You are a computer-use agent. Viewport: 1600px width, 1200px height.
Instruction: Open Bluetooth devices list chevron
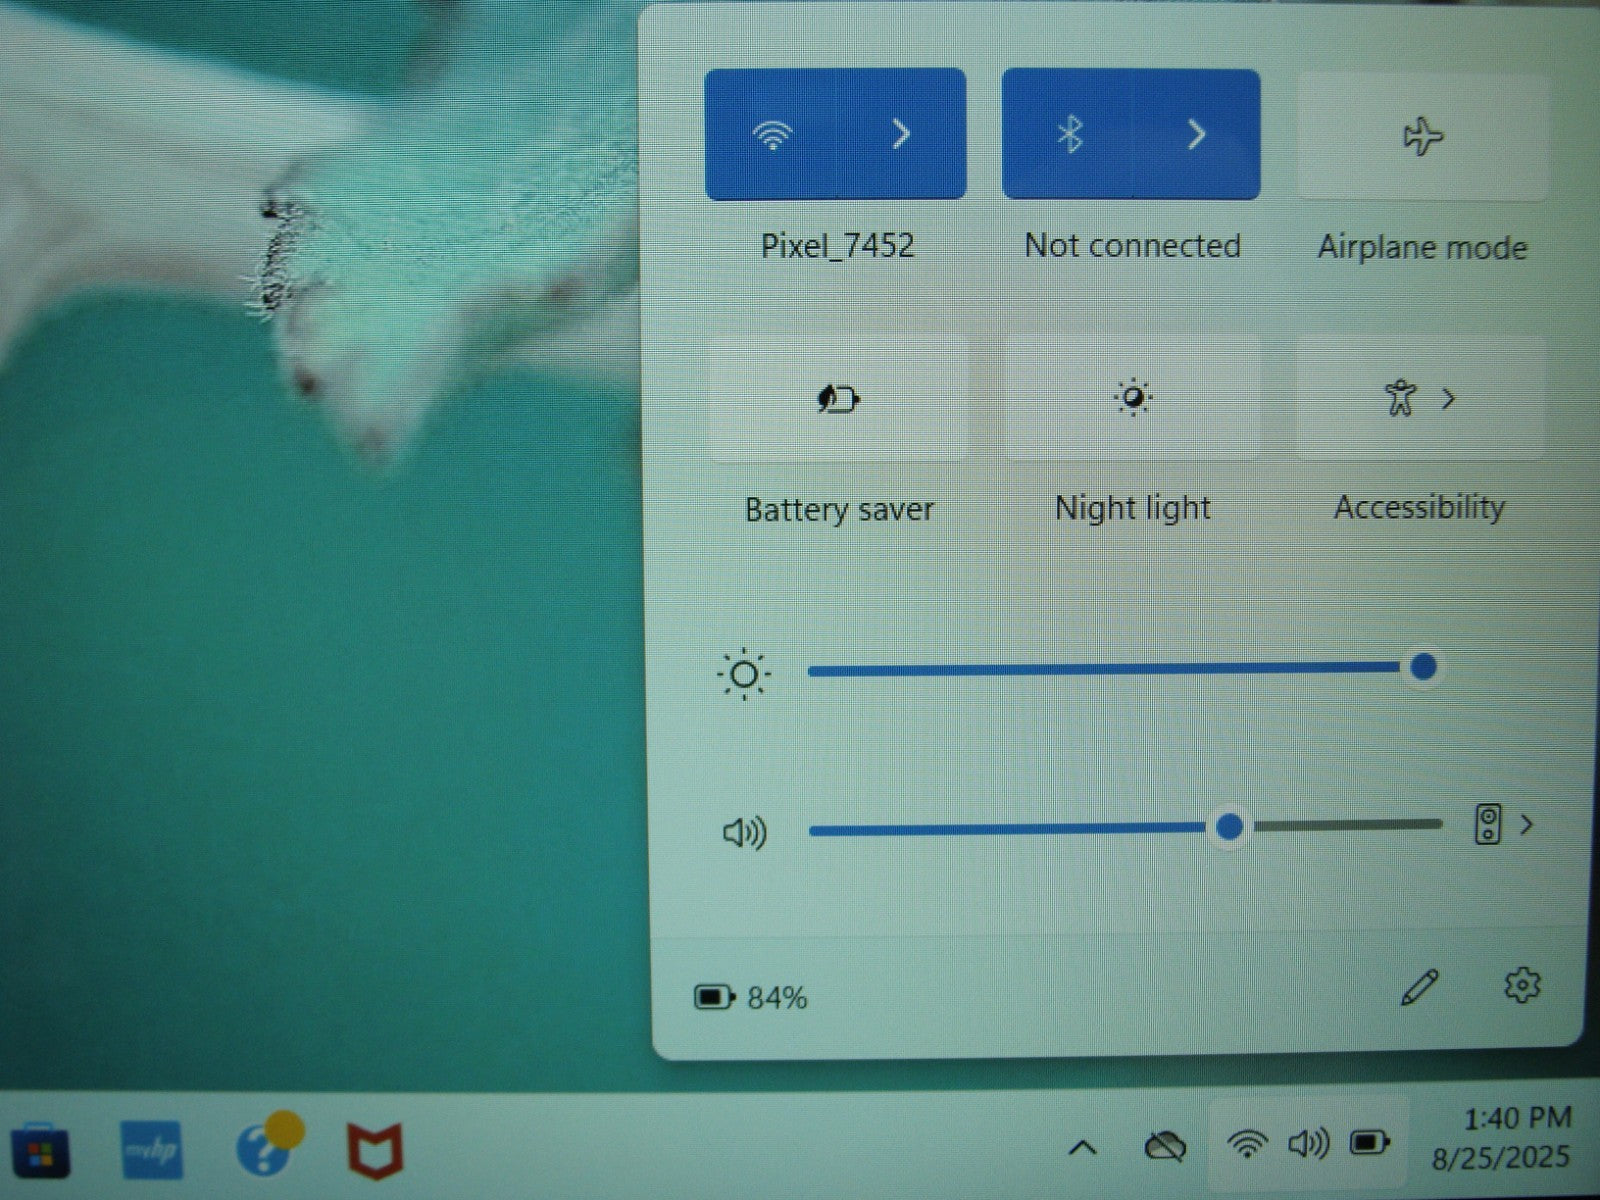click(1196, 134)
